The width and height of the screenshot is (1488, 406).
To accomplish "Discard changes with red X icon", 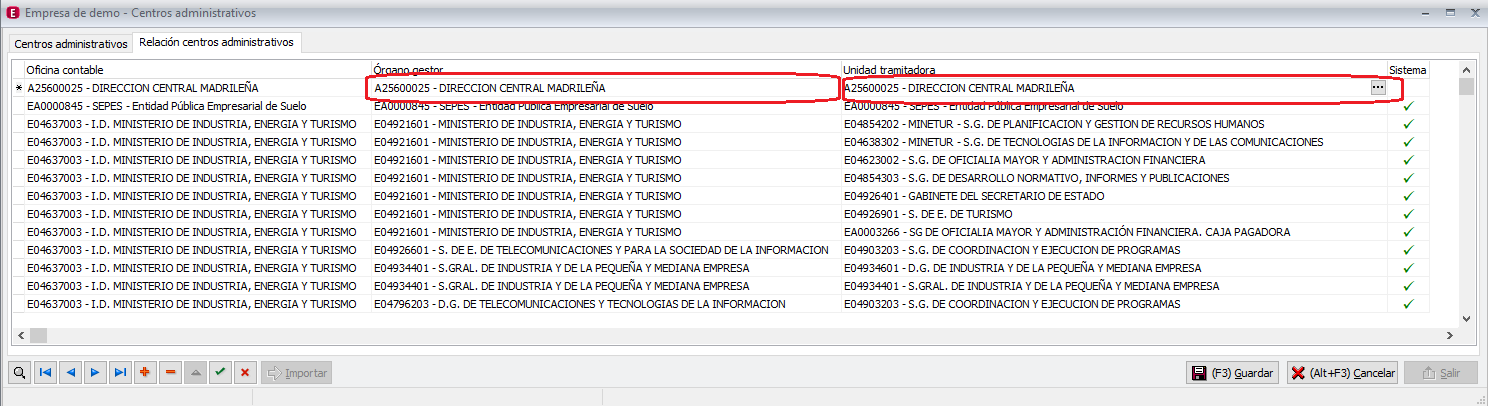I will tap(245, 372).
